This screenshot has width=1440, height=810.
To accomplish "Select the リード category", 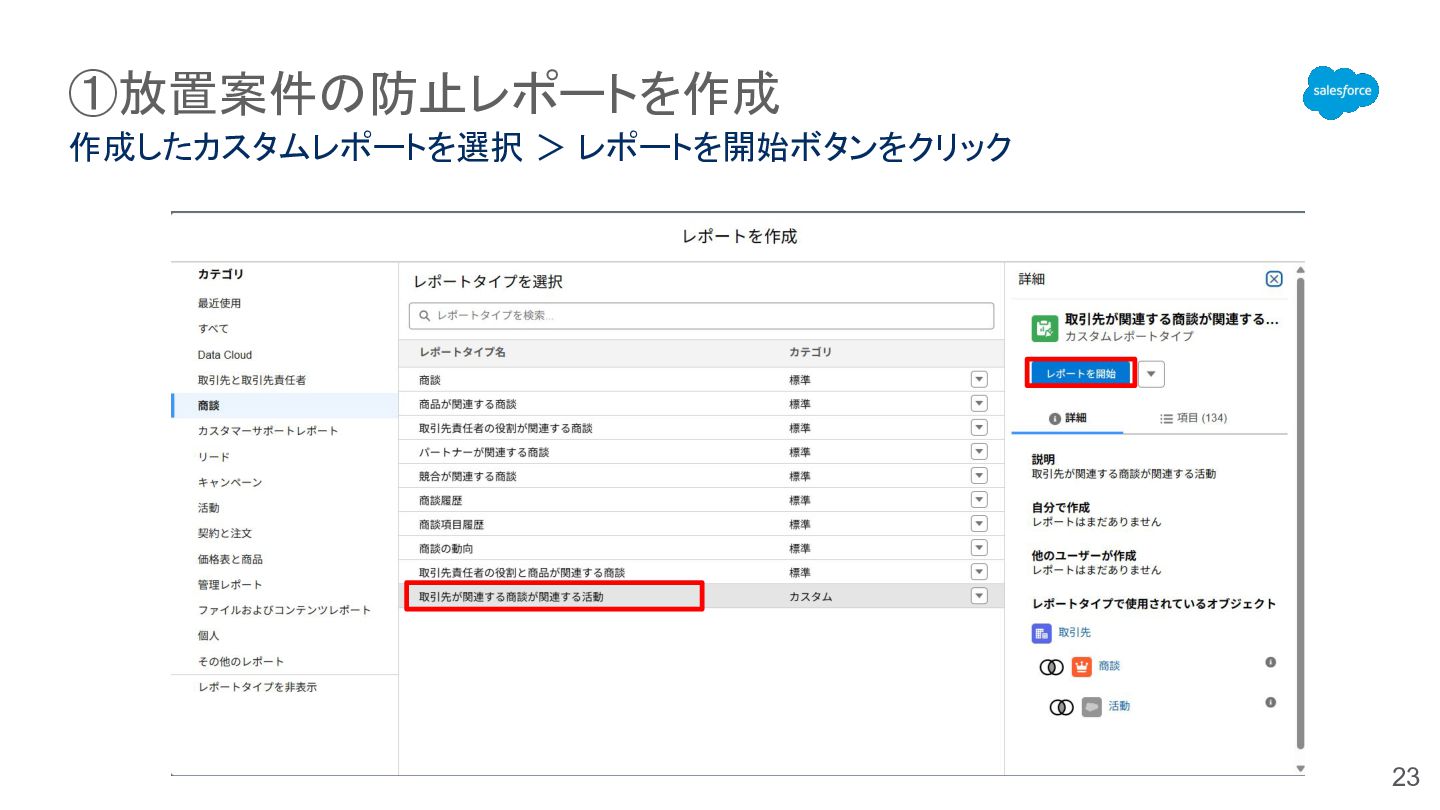I will [x=214, y=457].
